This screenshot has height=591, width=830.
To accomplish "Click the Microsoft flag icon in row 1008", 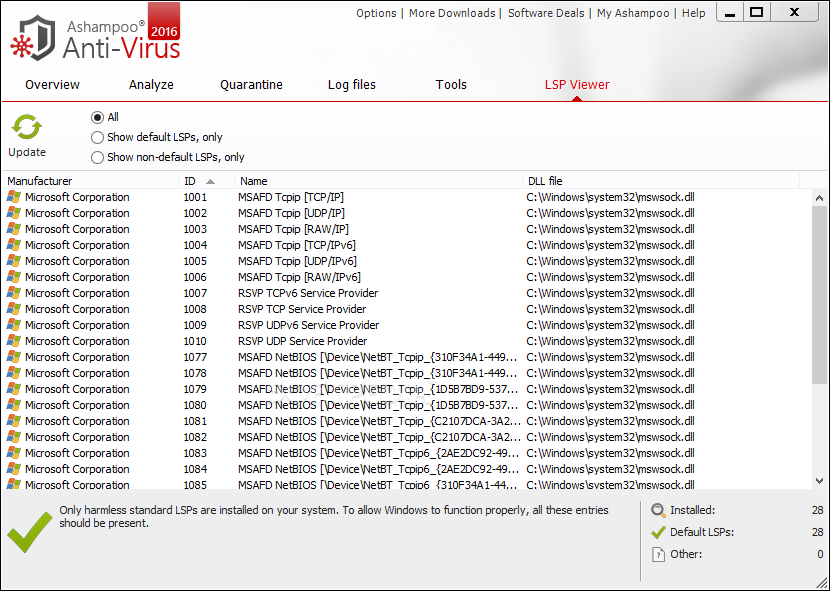I will coord(14,309).
